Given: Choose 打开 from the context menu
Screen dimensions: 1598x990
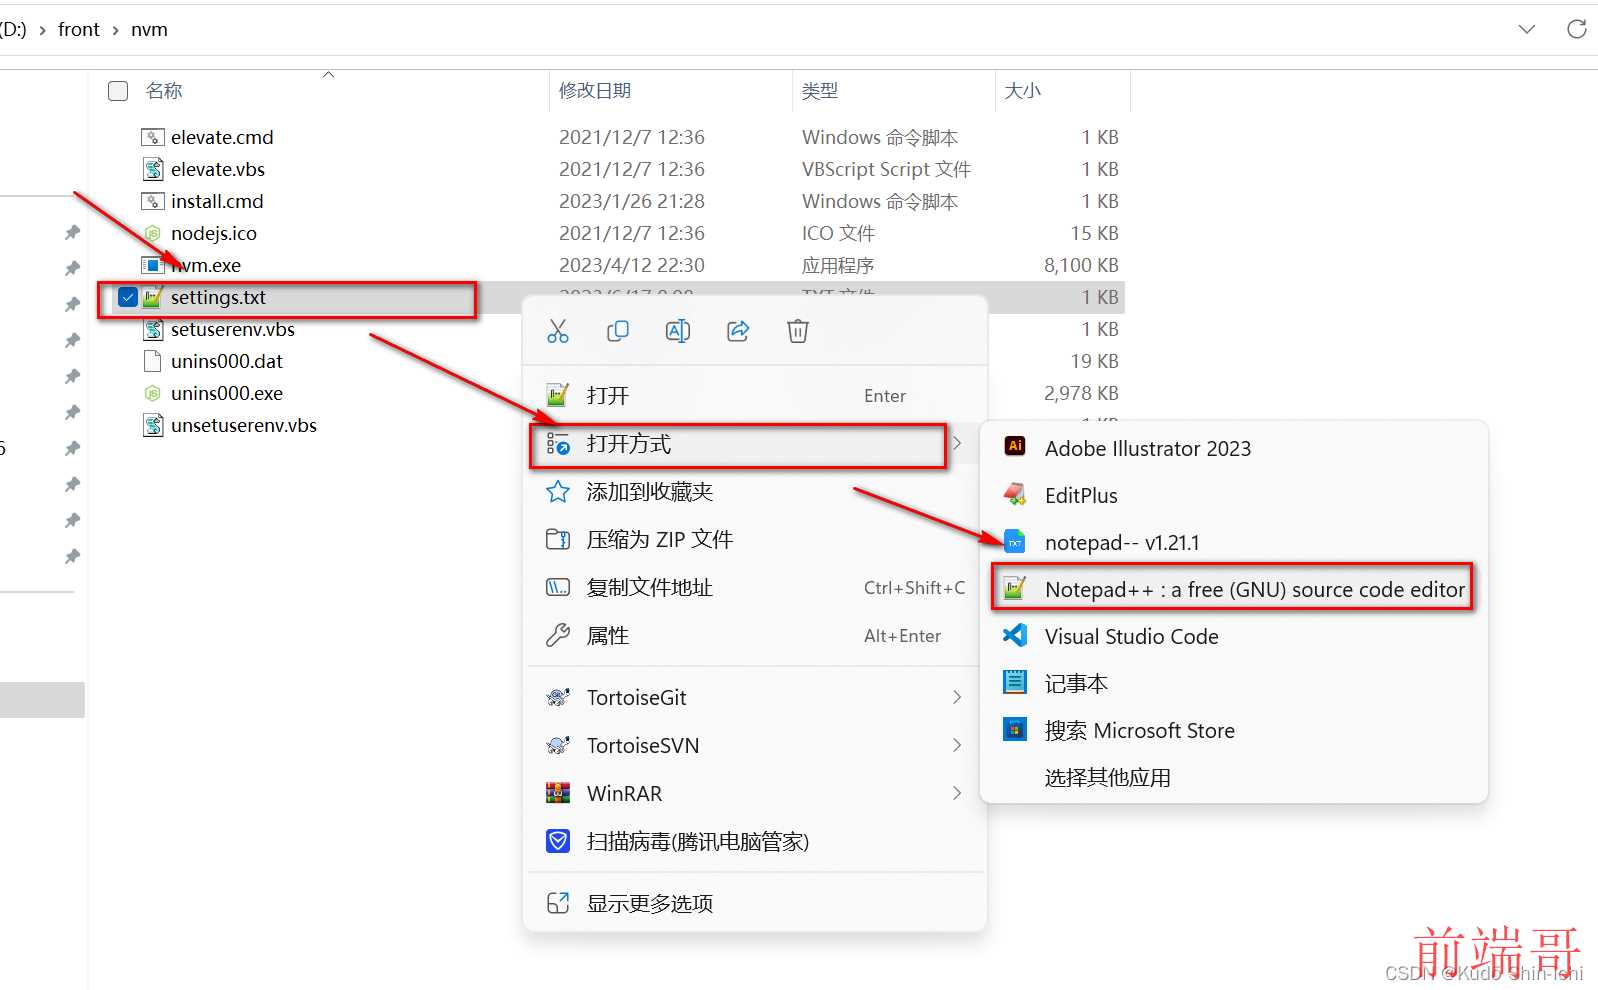Looking at the screenshot, I should point(755,395).
